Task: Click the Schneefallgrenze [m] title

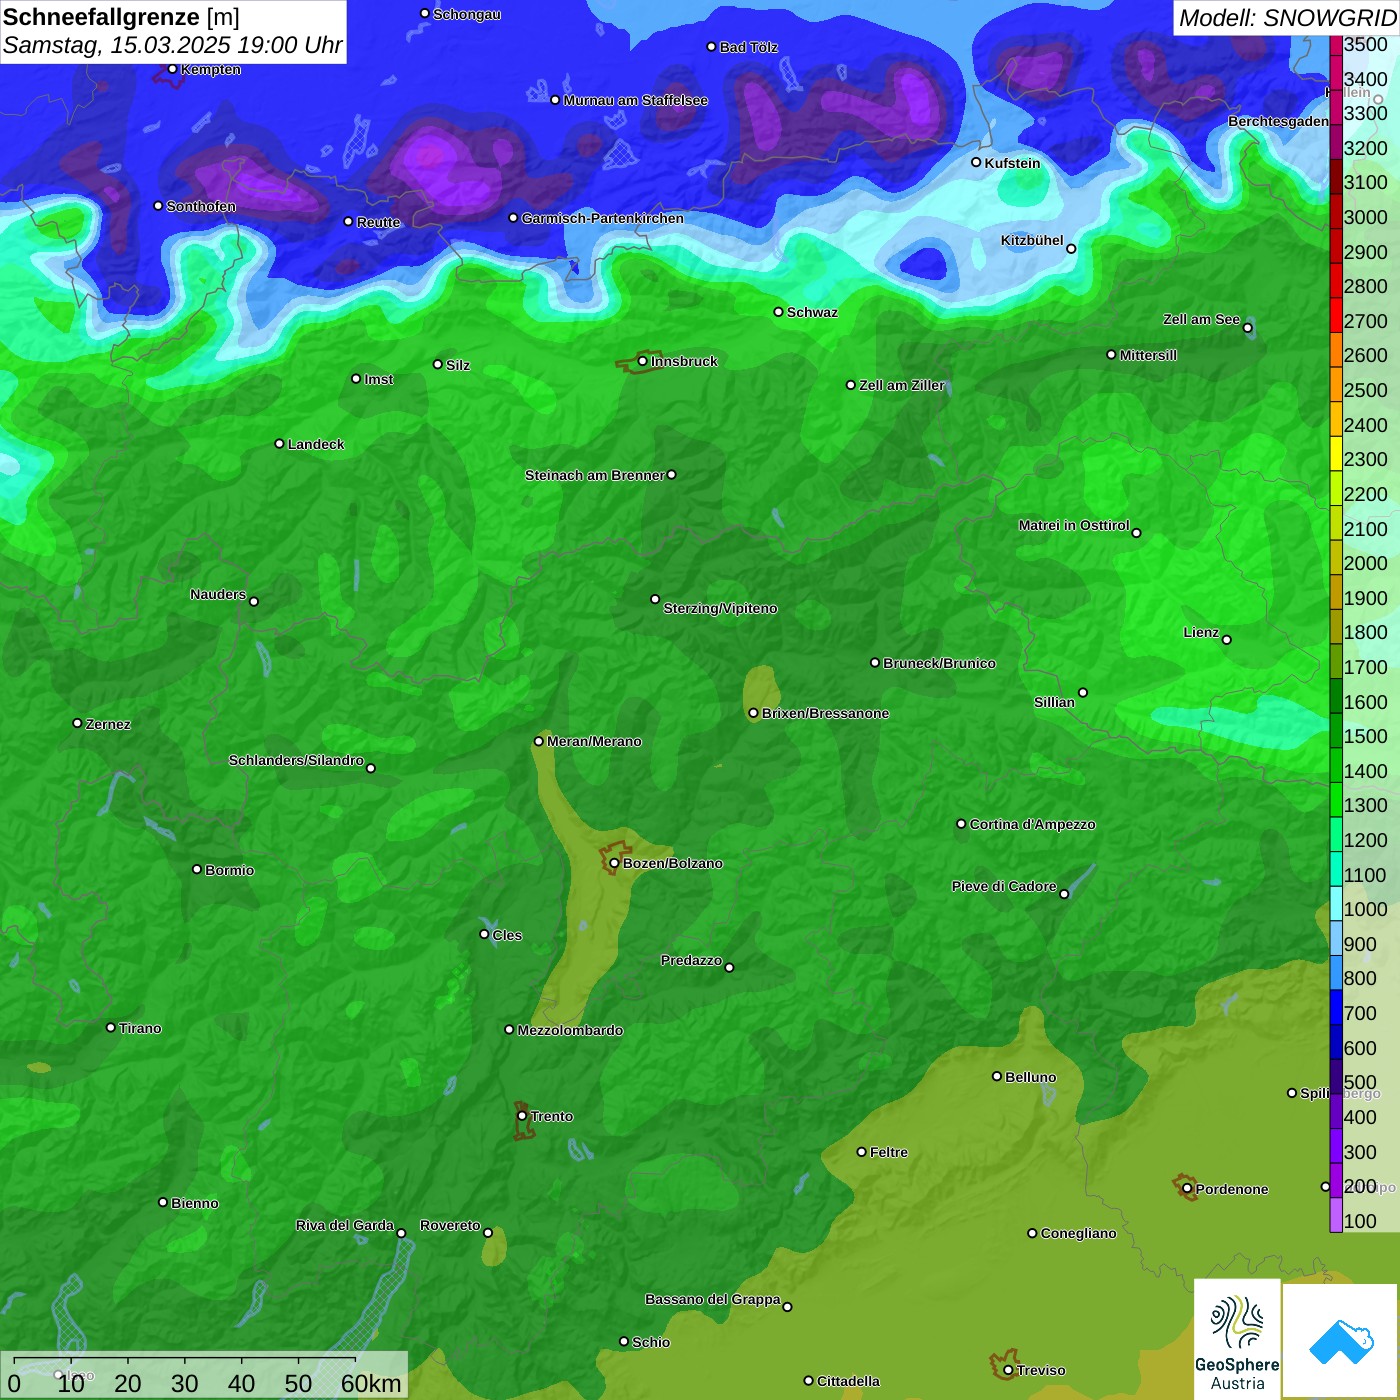Action: pos(121,17)
